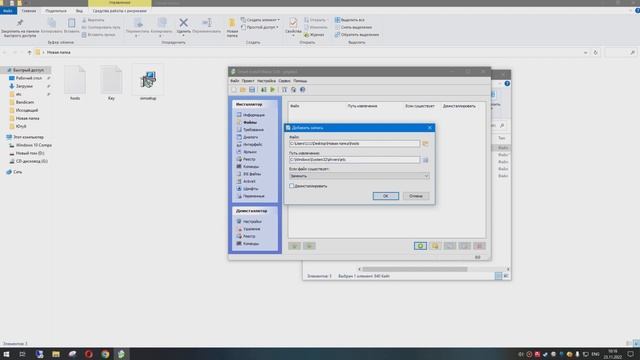Screen dimensions: 640x360
Task: Open Сервис menu in Smart Install Maker
Action: [x=284, y=81]
